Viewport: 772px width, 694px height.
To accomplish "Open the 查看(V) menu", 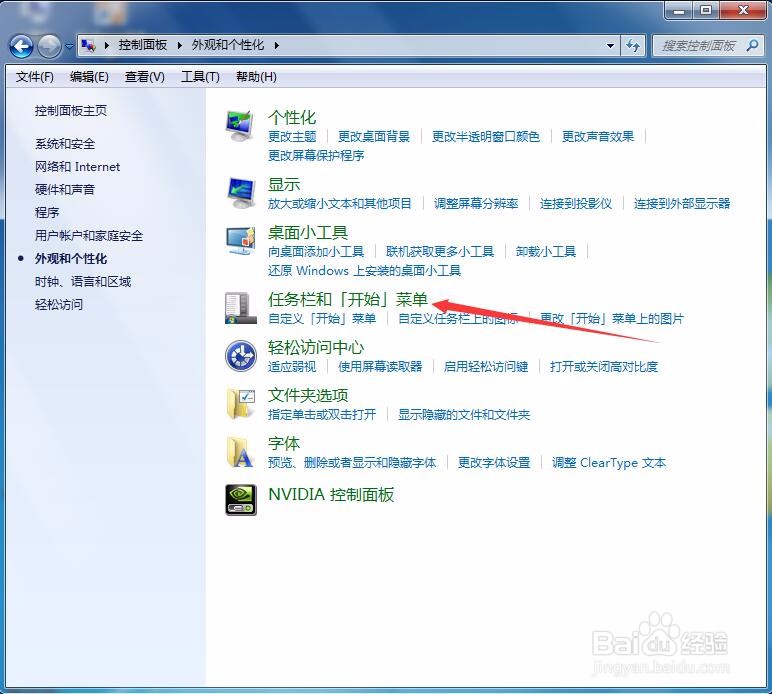I will (145, 77).
